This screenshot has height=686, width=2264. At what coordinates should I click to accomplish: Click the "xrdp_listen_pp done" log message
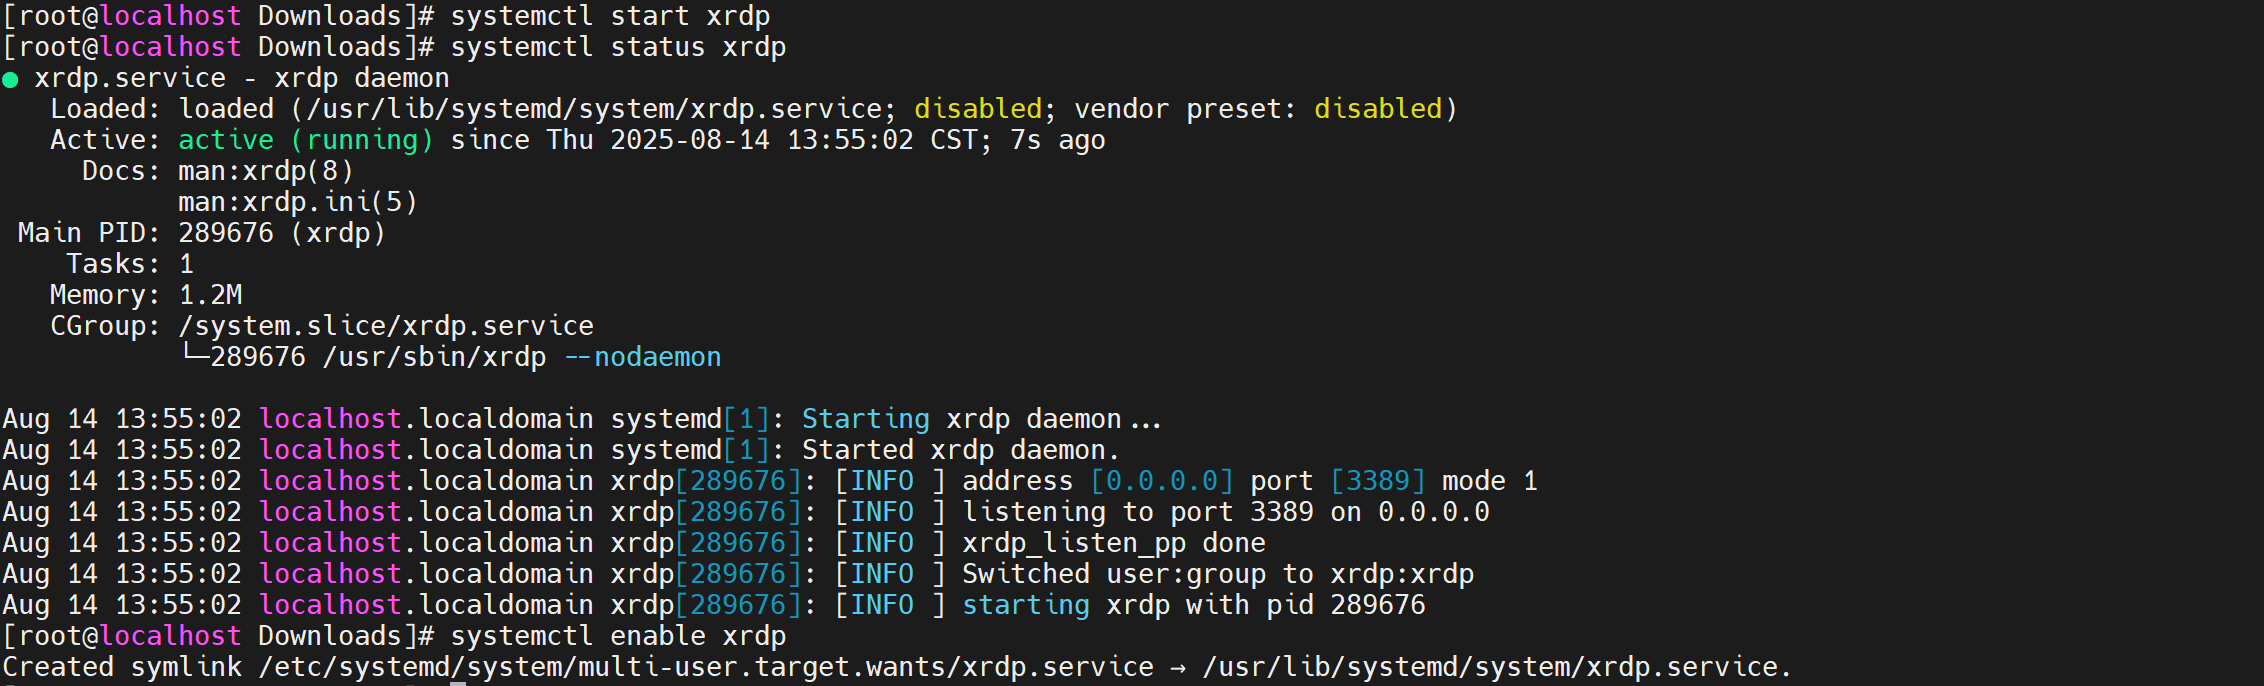coord(1113,543)
